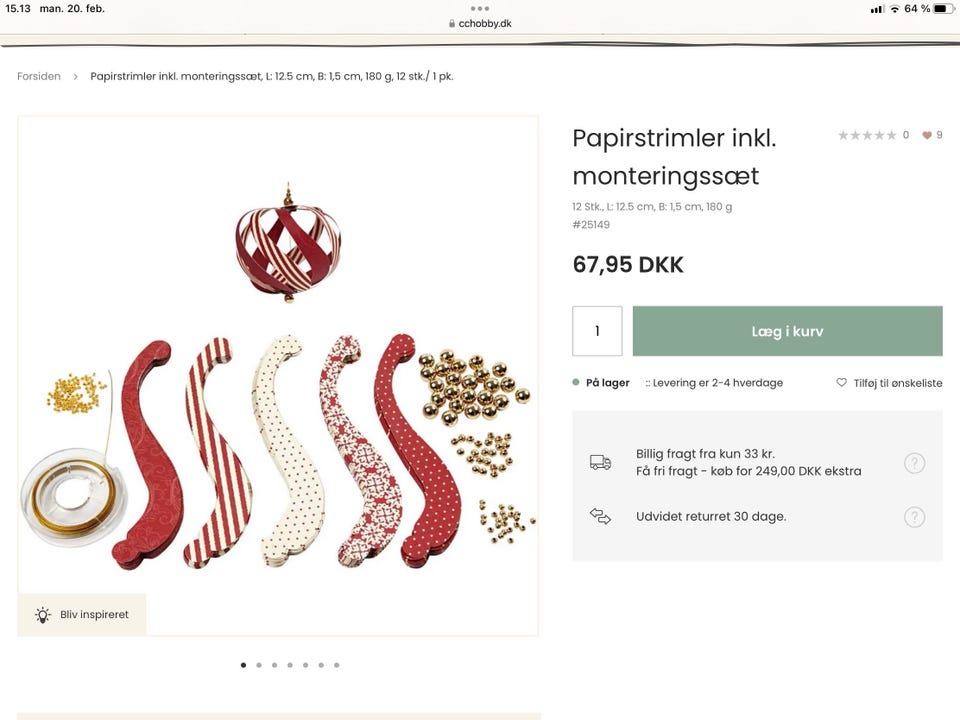Click the heart favorites icon showing 9
The image size is (960, 720).
[x=927, y=135]
